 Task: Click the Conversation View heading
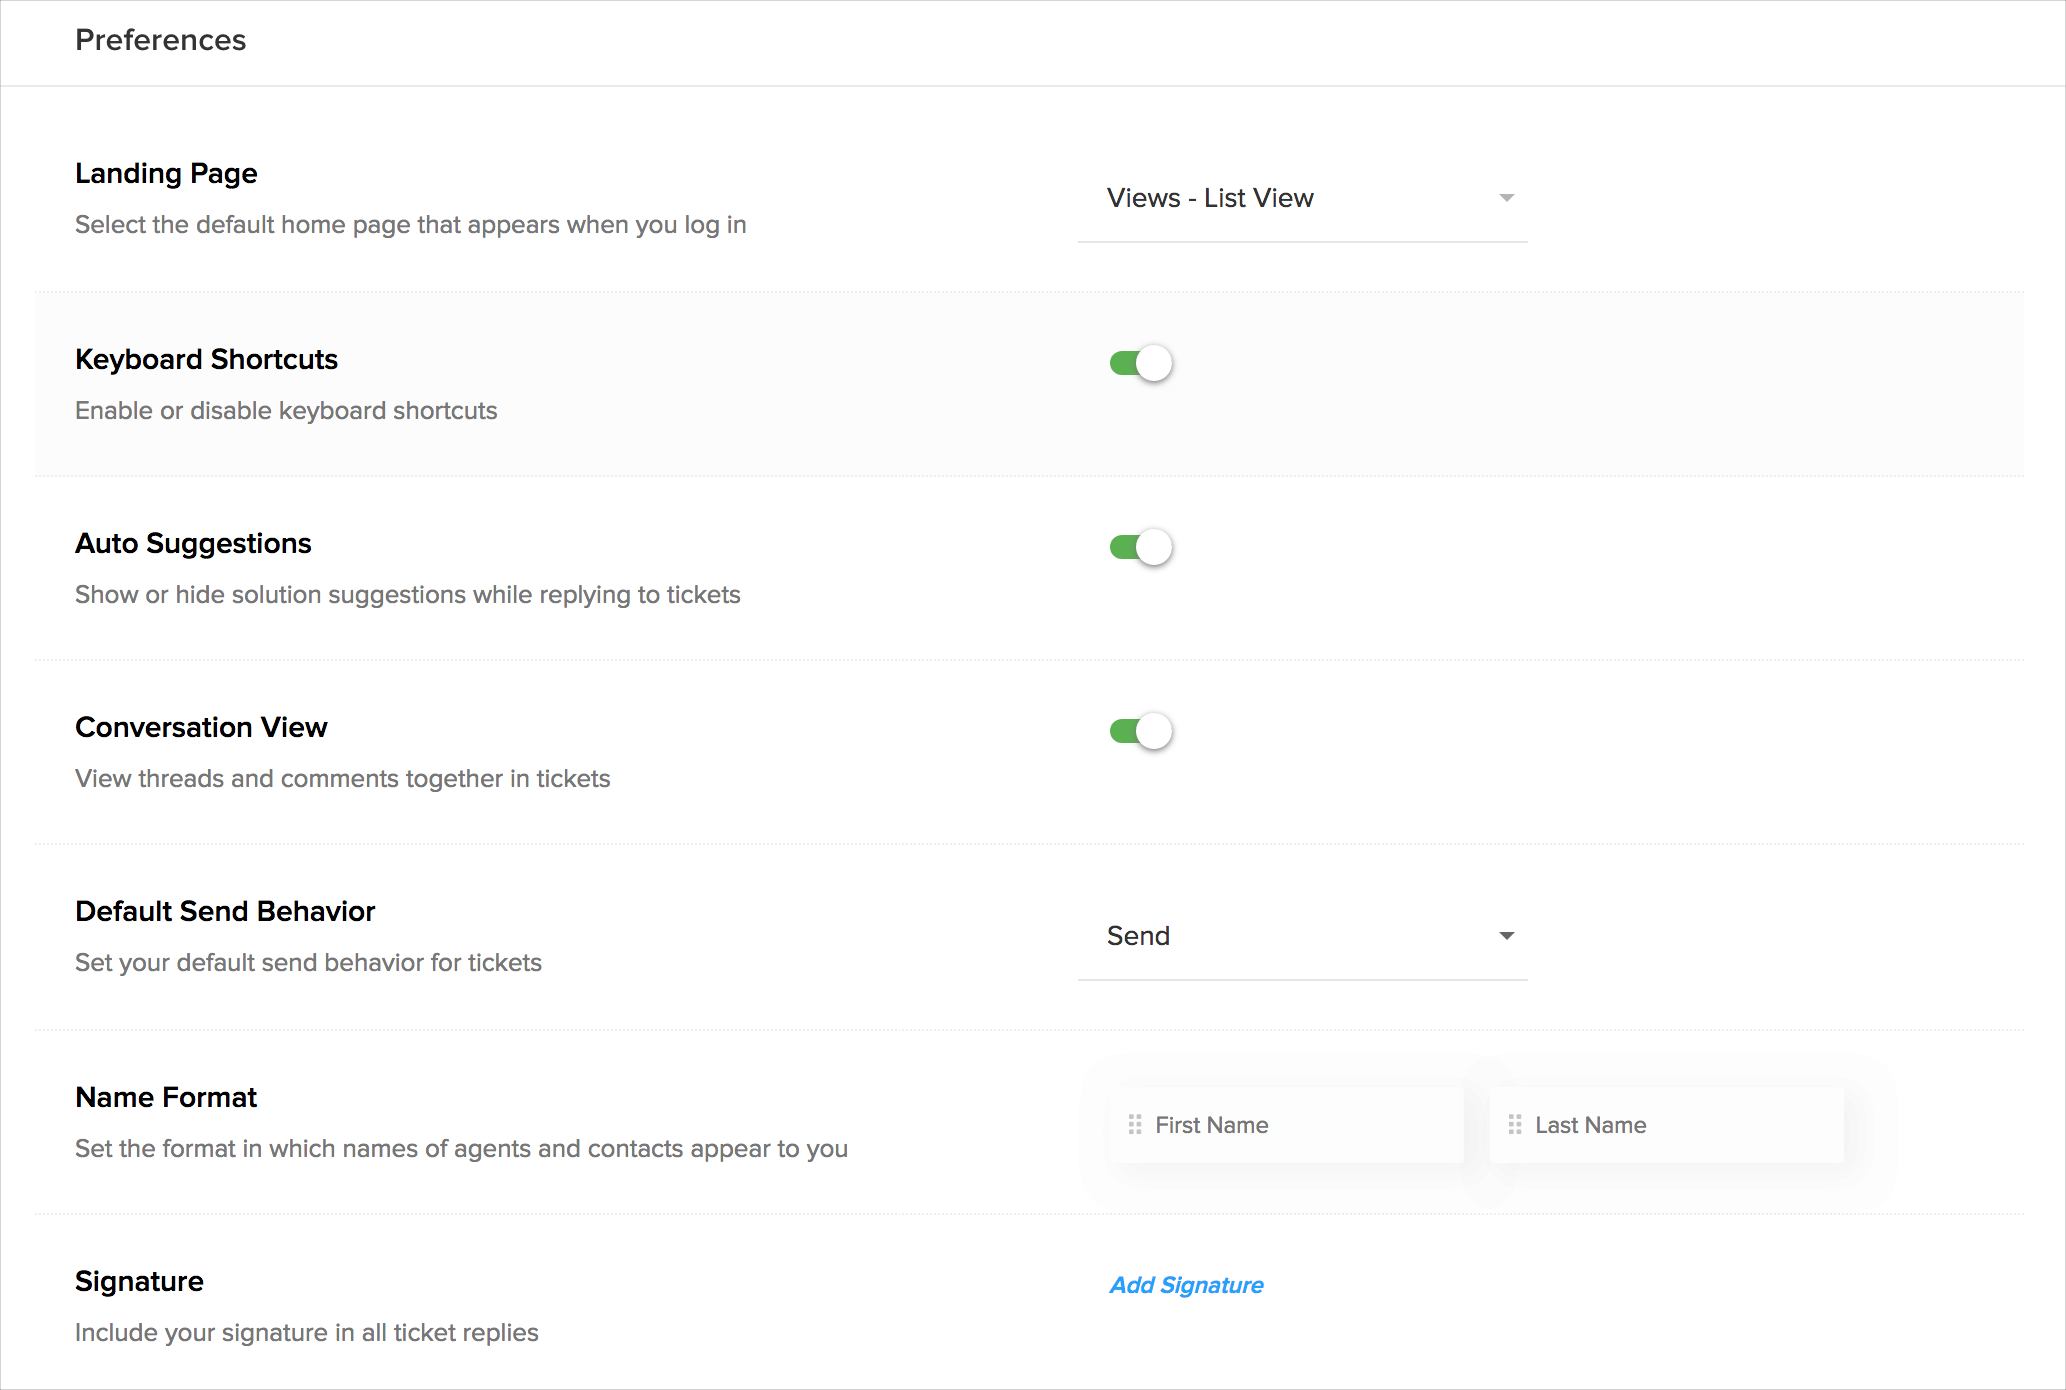coord(201,727)
